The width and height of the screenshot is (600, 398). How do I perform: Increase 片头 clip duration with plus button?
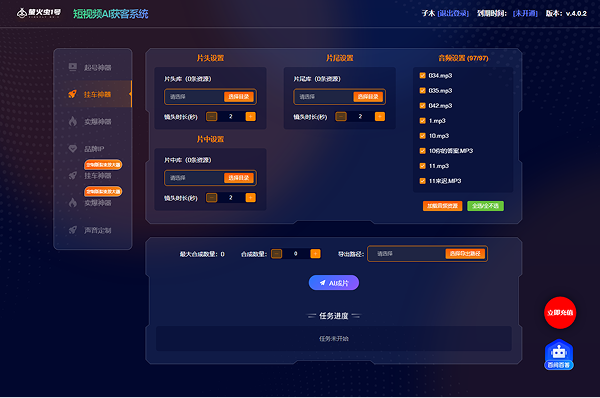251,116
